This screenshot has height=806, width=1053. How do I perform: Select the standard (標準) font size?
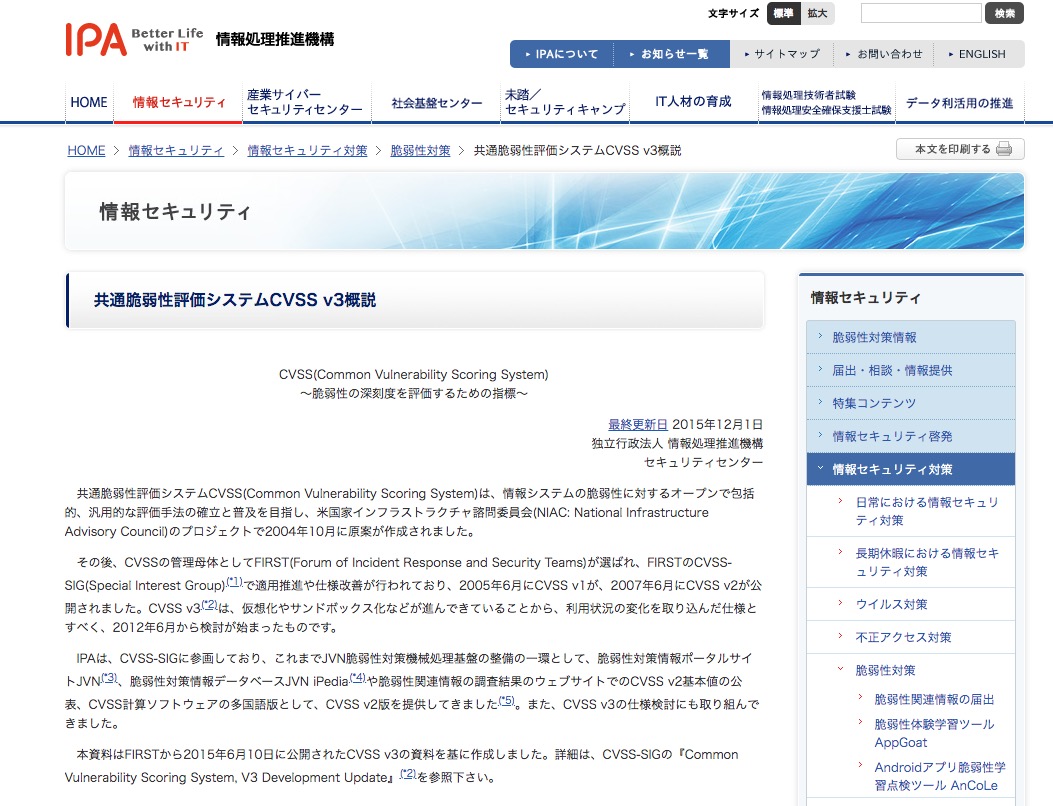(x=783, y=14)
